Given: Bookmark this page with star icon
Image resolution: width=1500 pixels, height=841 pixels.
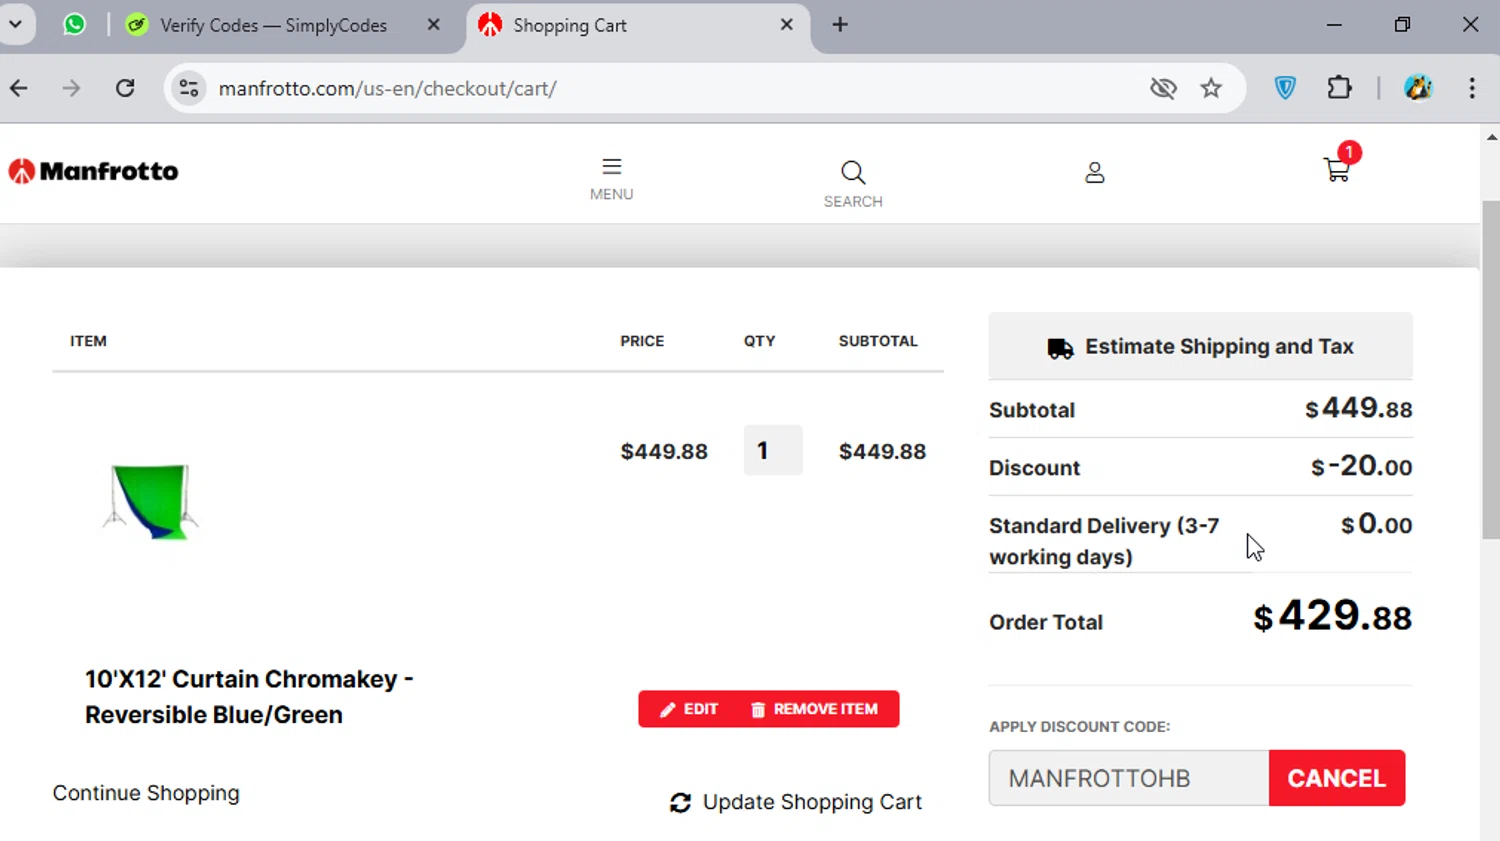Looking at the screenshot, I should (1211, 88).
